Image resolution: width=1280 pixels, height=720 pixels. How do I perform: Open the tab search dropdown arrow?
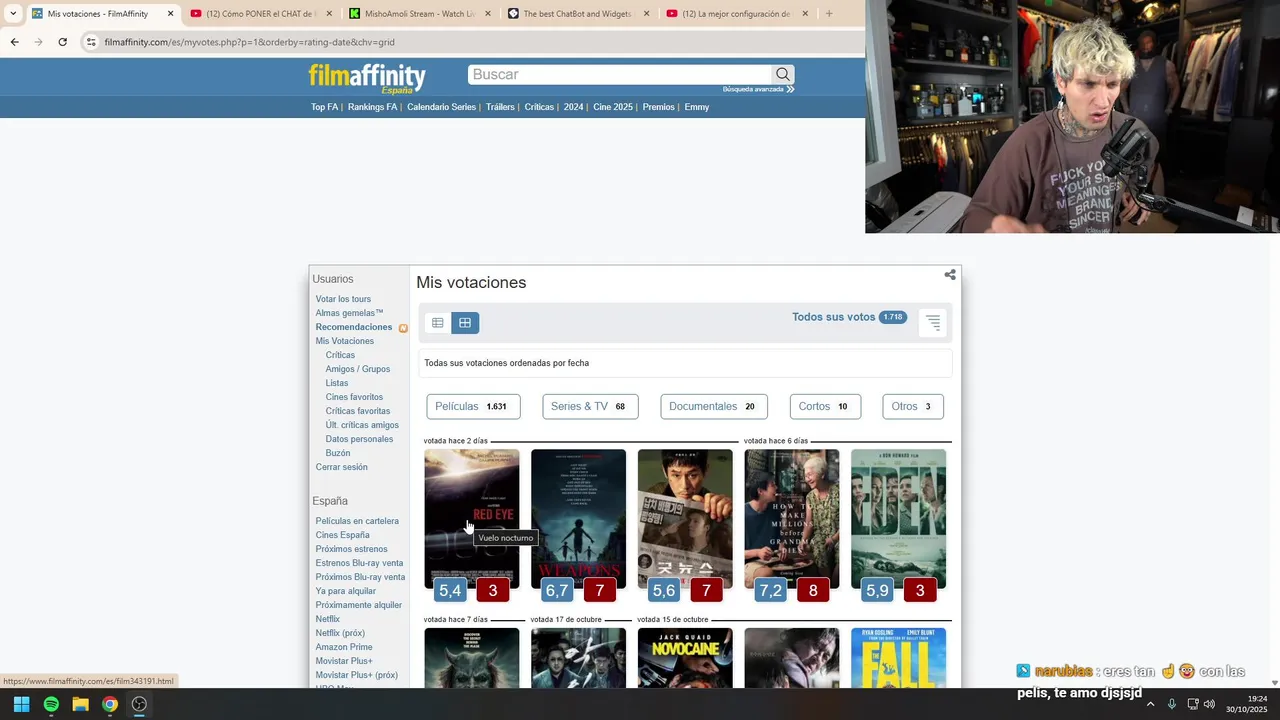(x=13, y=14)
